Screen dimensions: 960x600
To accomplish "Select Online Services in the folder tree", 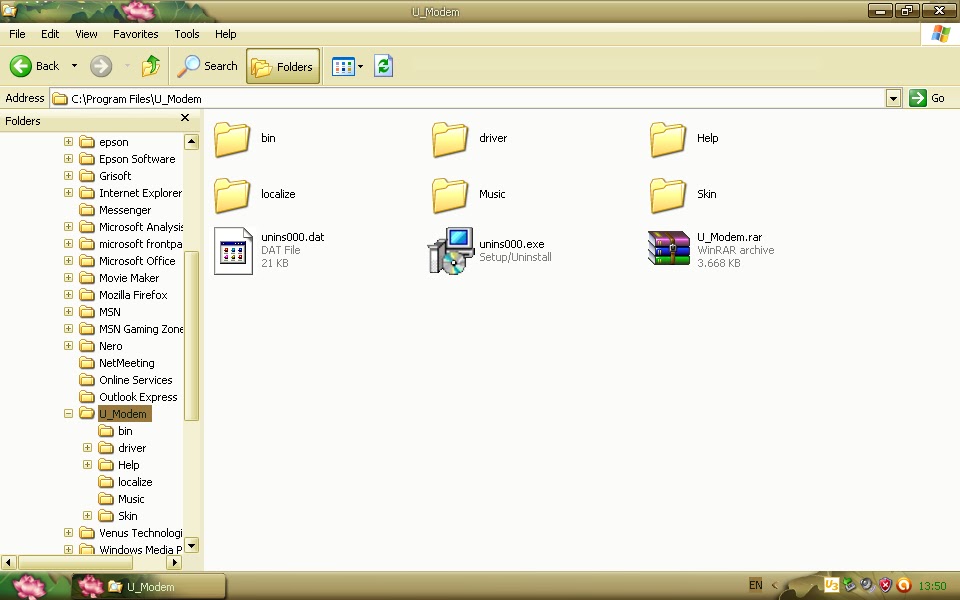I will (x=136, y=380).
